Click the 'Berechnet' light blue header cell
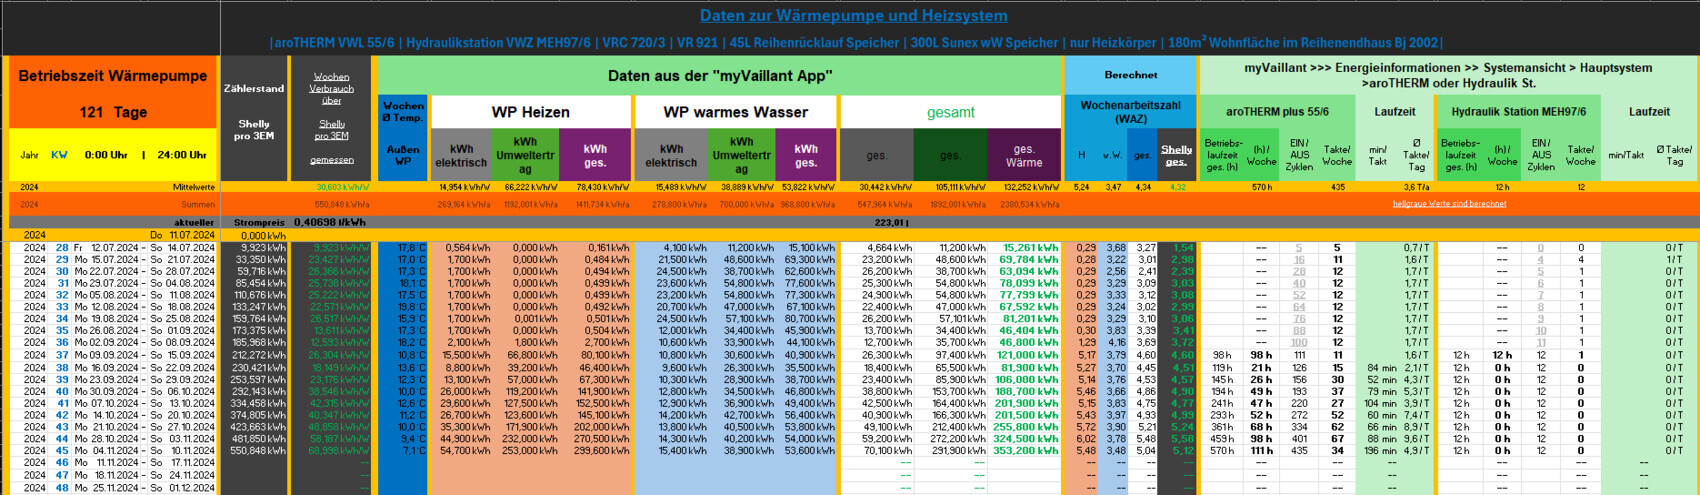Viewport: 1700px width, 495px height. click(x=1130, y=75)
